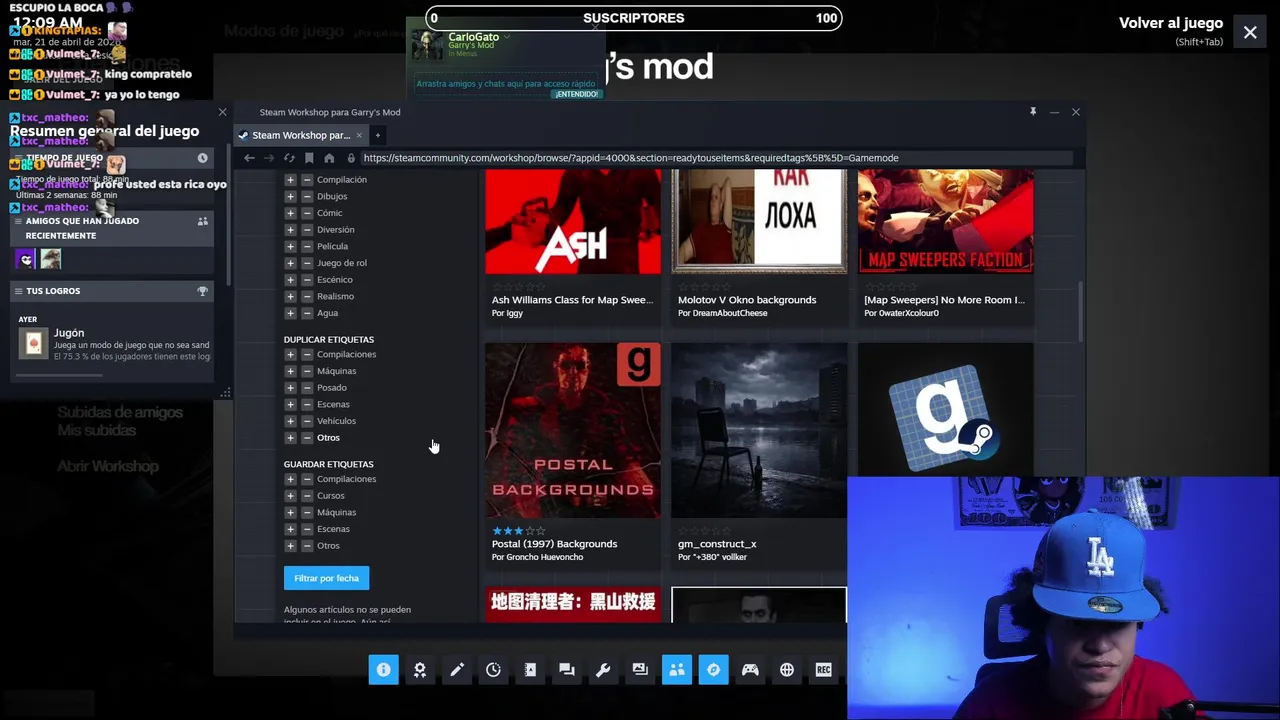Screen dimensions: 1280x720
Task: Click Modos de juego in background page
Action: (284, 31)
